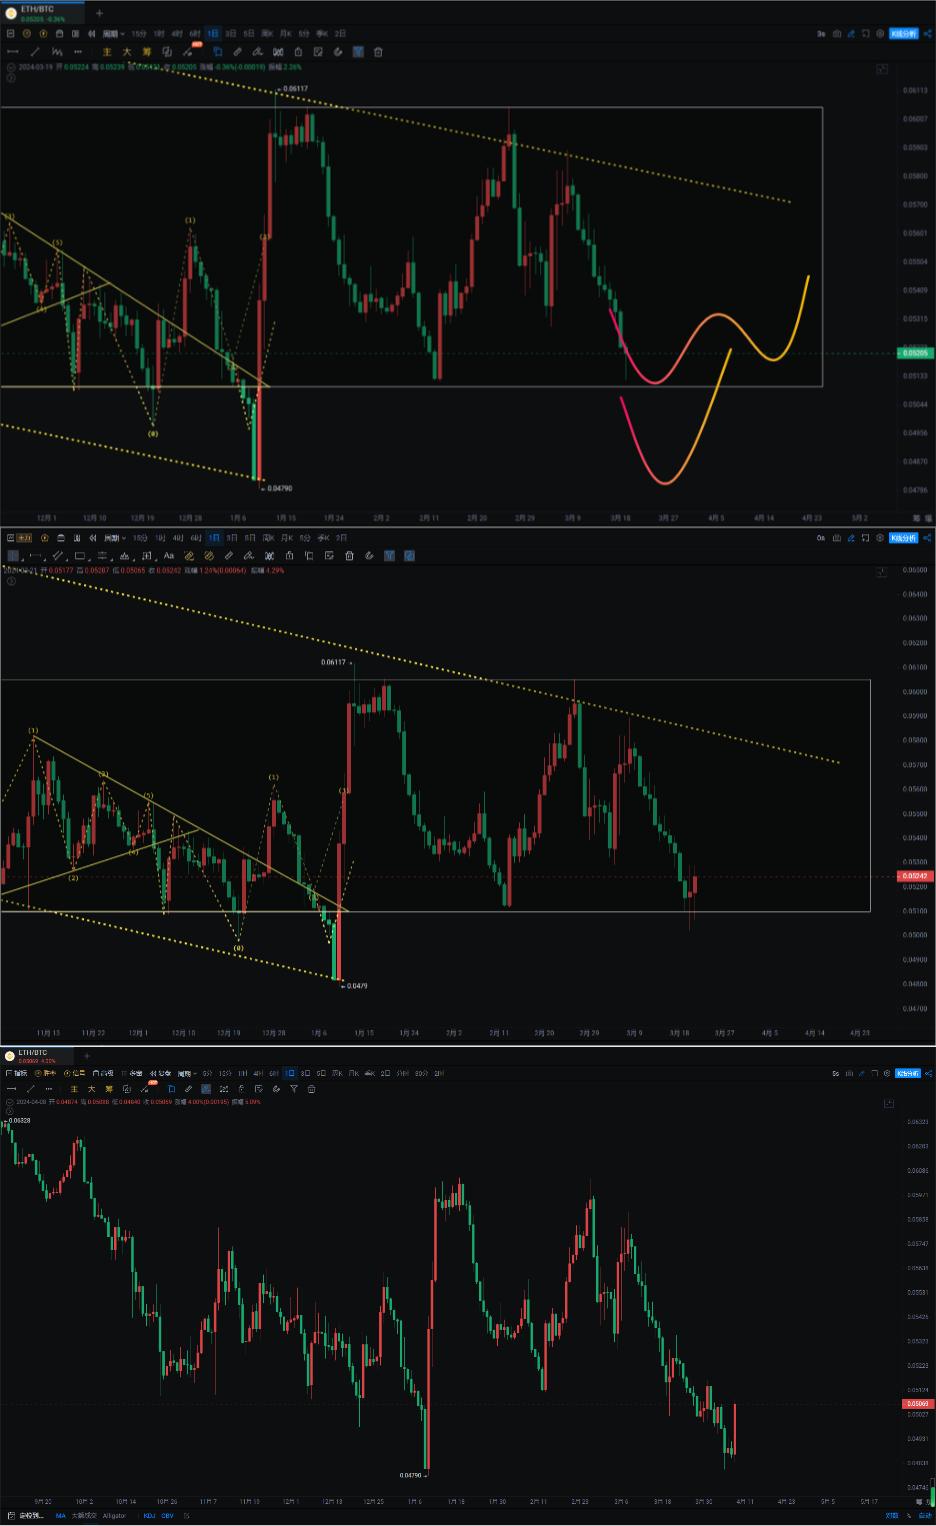The width and height of the screenshot is (936, 1526).
Task: Toggle blue filter icon in top chart toolbar
Action: click(358, 52)
